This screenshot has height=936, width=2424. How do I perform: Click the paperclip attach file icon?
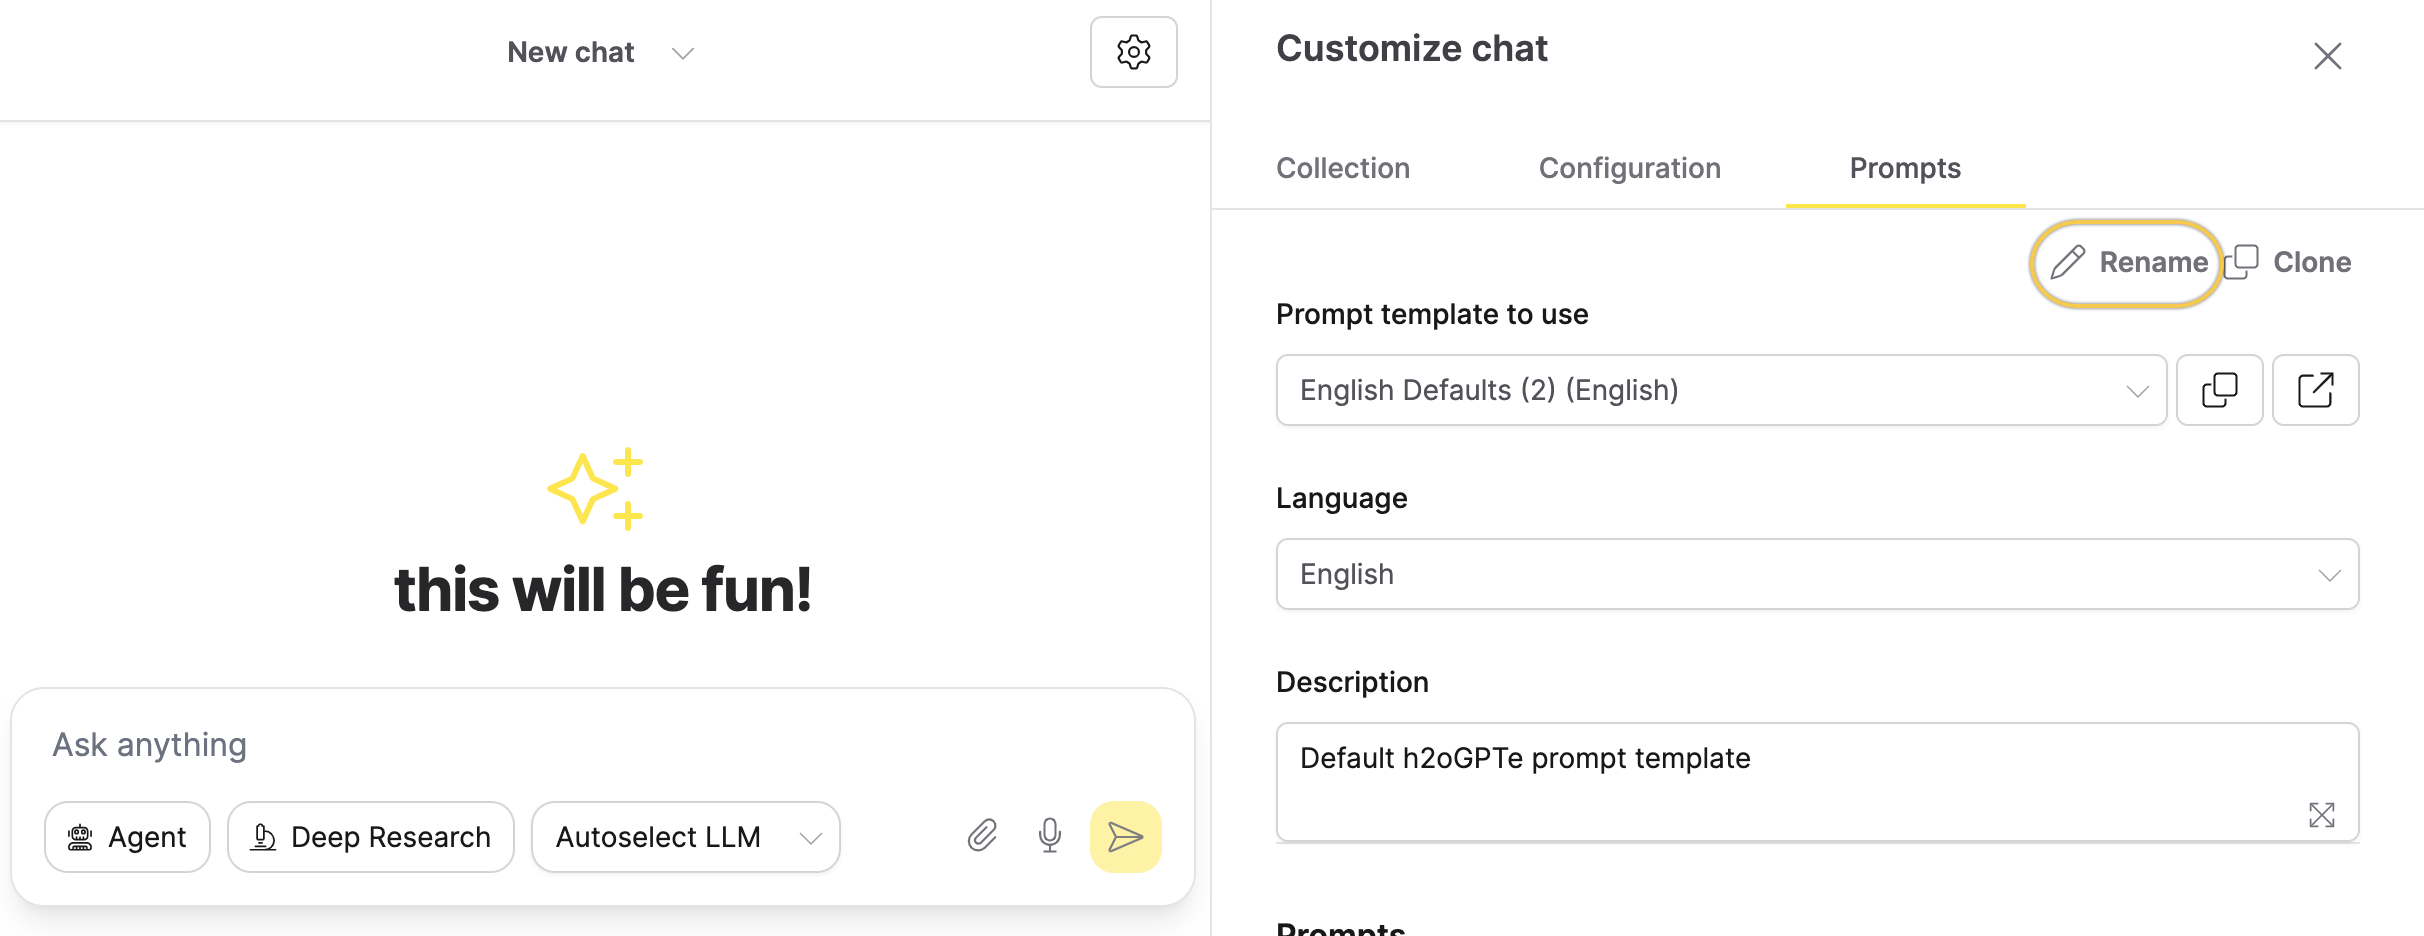pyautogui.click(x=982, y=836)
